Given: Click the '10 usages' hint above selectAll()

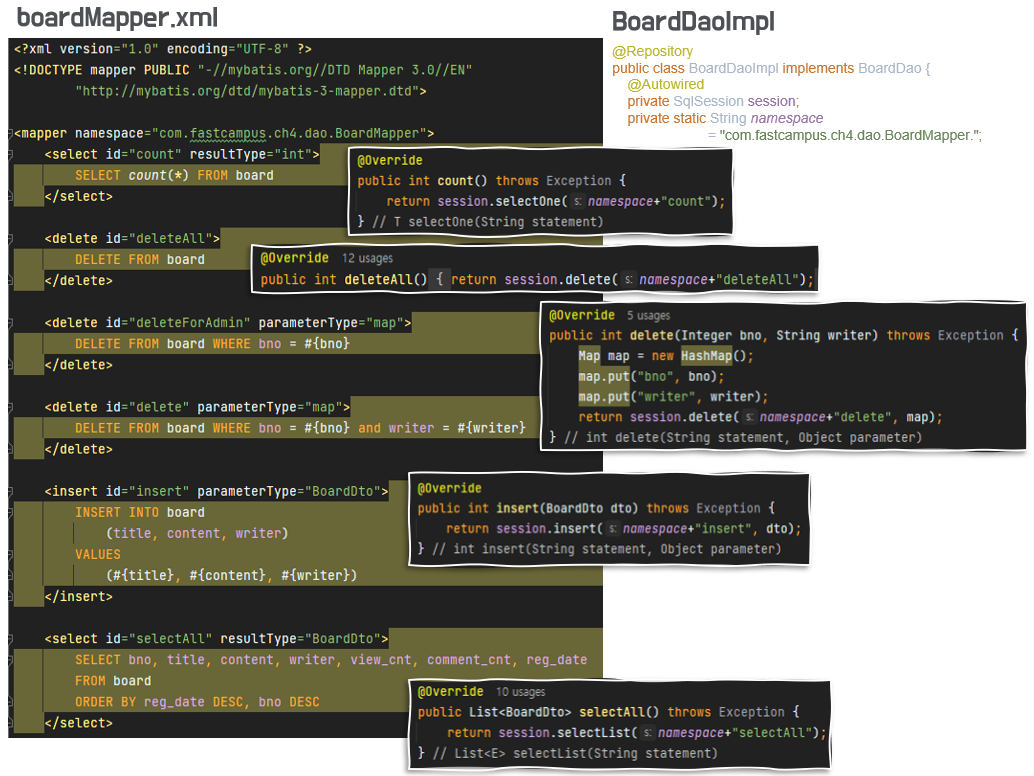Looking at the screenshot, I should (520, 692).
